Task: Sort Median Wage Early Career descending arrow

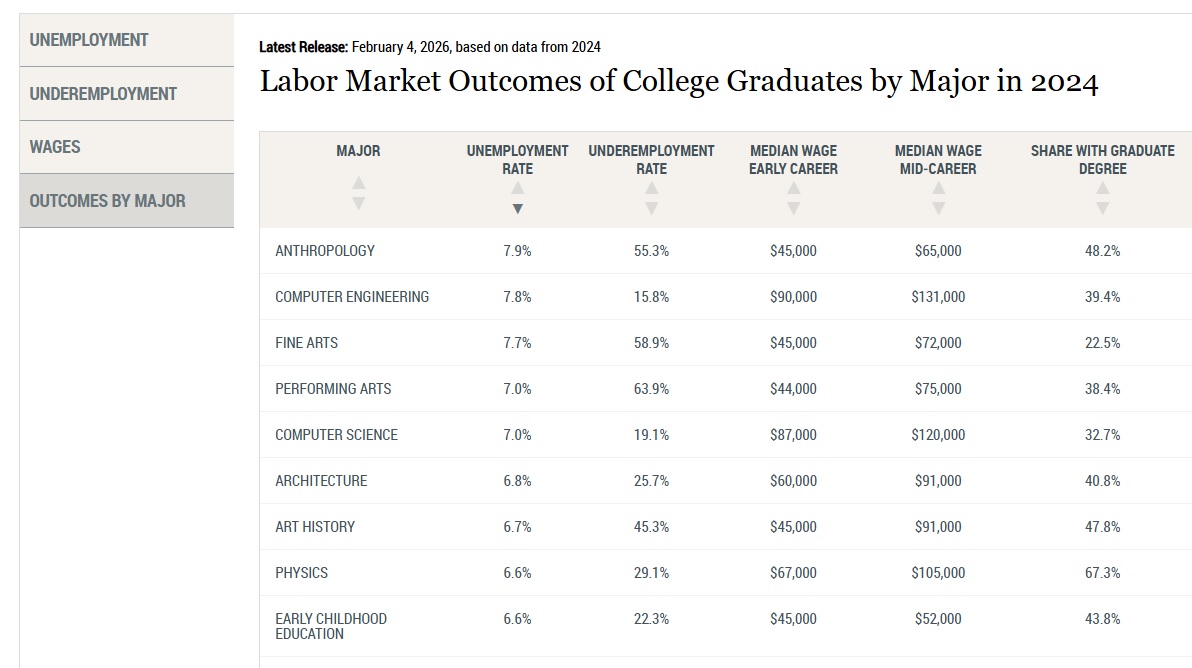Action: (x=794, y=208)
